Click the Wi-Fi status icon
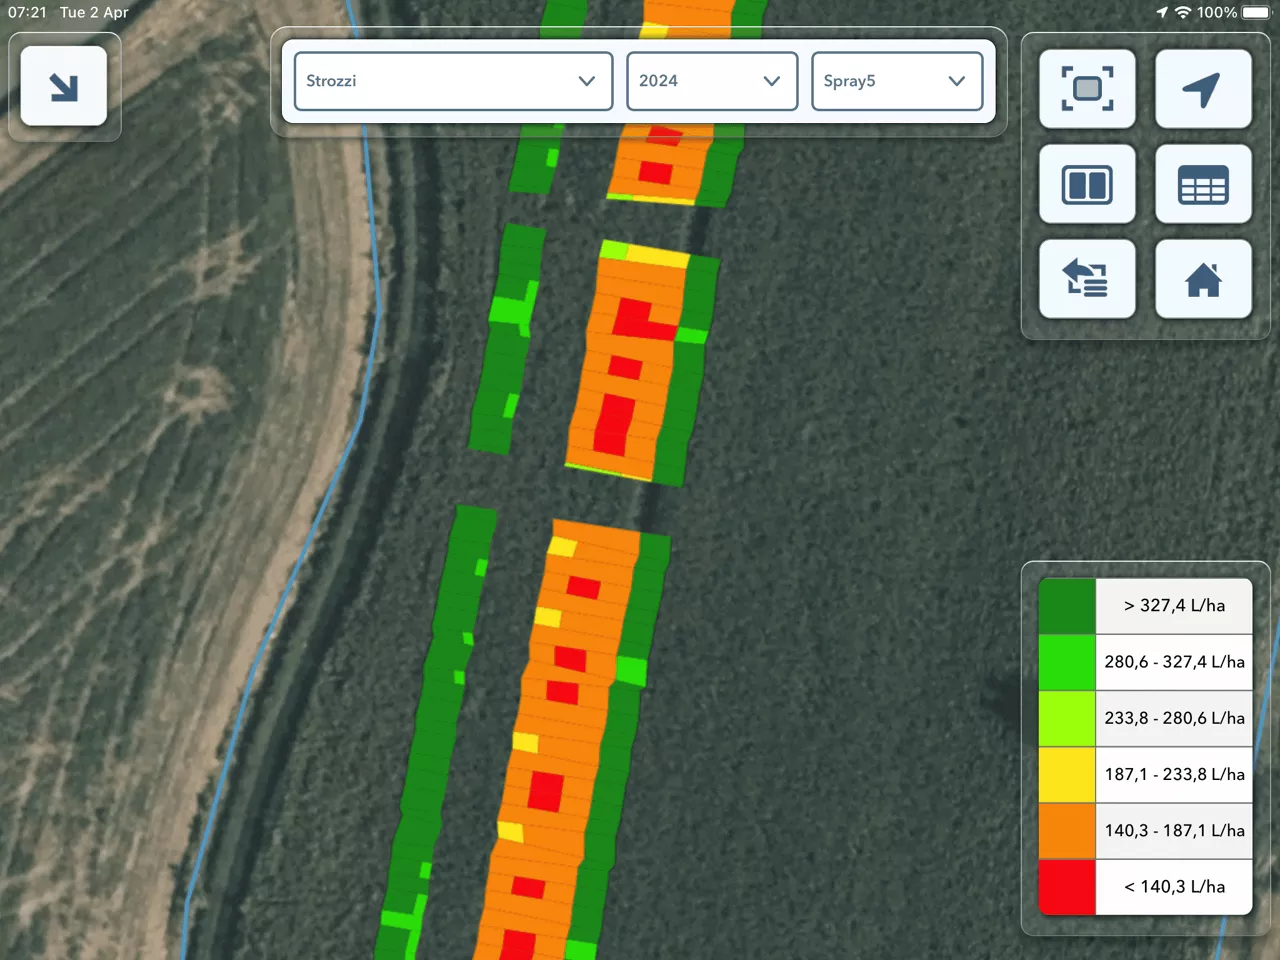1280x960 pixels. coord(1183,13)
